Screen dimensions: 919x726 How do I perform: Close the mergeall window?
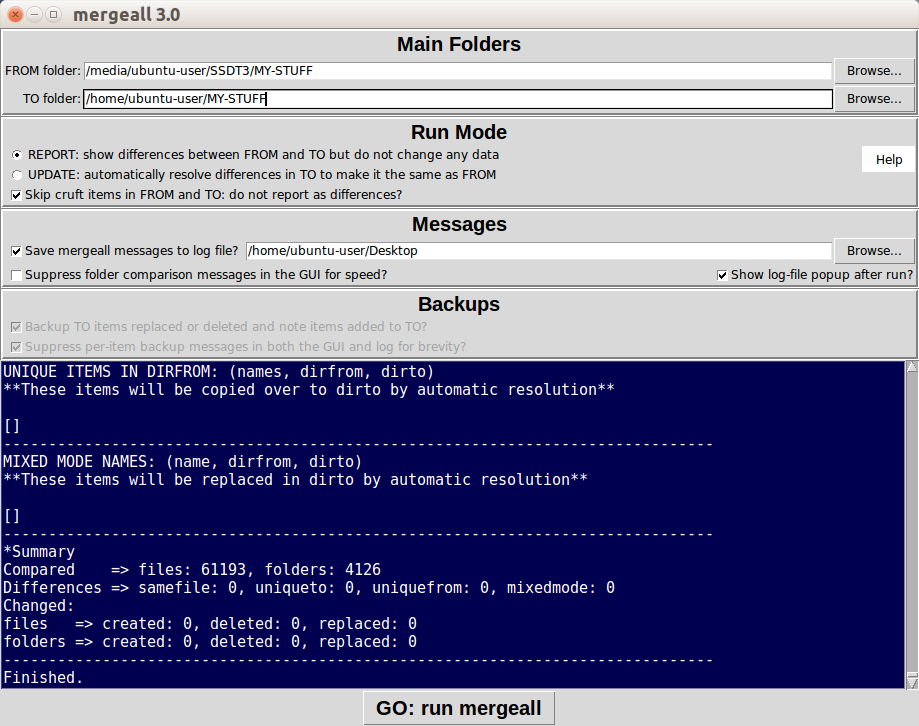coord(16,15)
